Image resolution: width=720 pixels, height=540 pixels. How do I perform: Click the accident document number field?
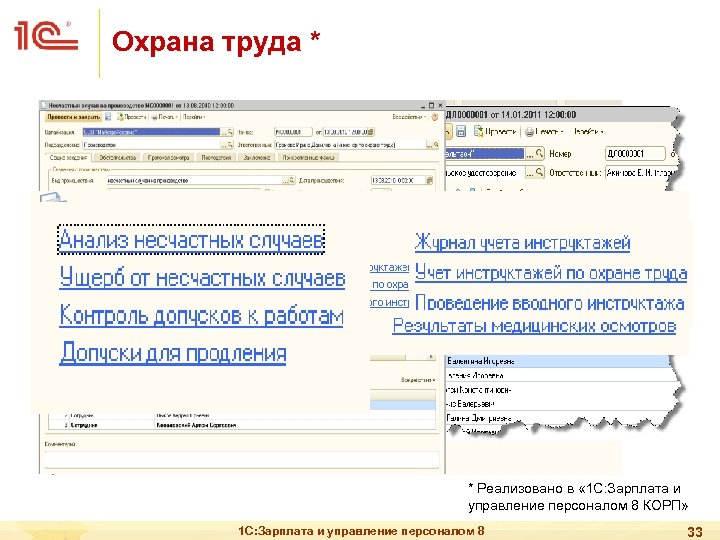click(293, 132)
